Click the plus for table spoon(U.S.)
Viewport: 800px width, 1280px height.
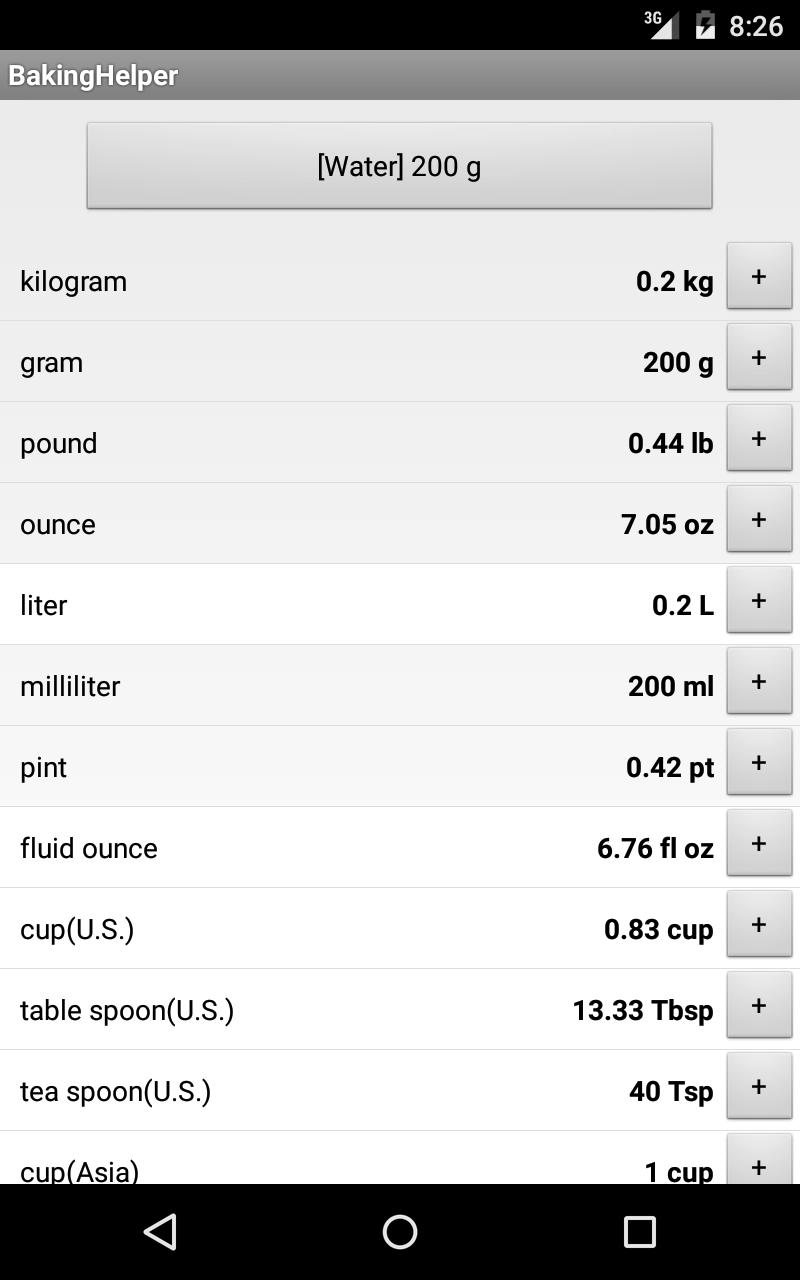[759, 1006]
